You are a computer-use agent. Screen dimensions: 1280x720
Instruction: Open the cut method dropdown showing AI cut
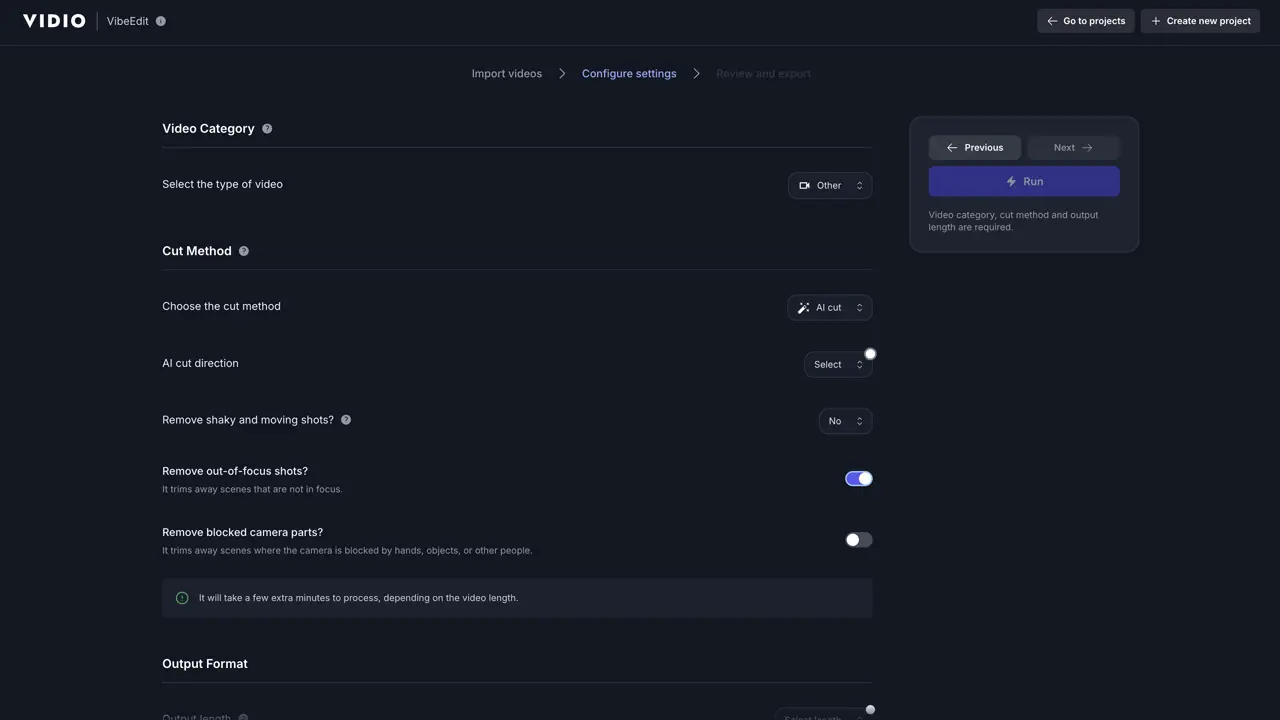830,308
